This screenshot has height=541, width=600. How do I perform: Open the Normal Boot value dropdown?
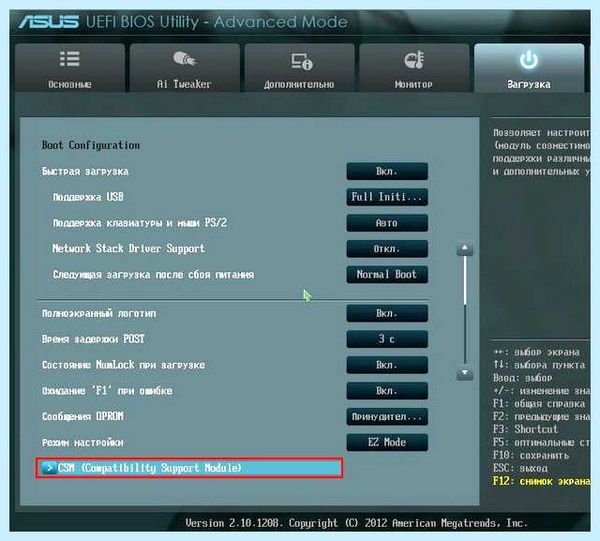(387, 274)
